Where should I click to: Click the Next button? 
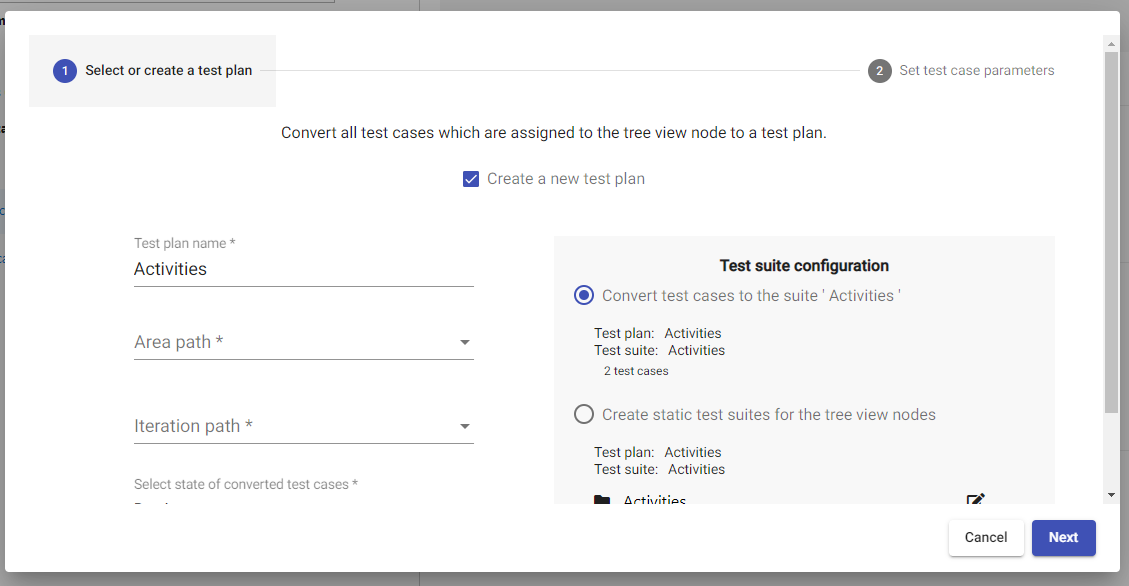pyautogui.click(x=1063, y=537)
